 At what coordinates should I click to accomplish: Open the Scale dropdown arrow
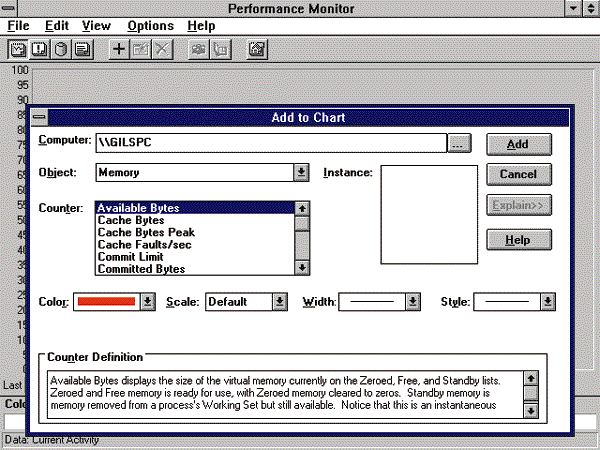[280, 302]
